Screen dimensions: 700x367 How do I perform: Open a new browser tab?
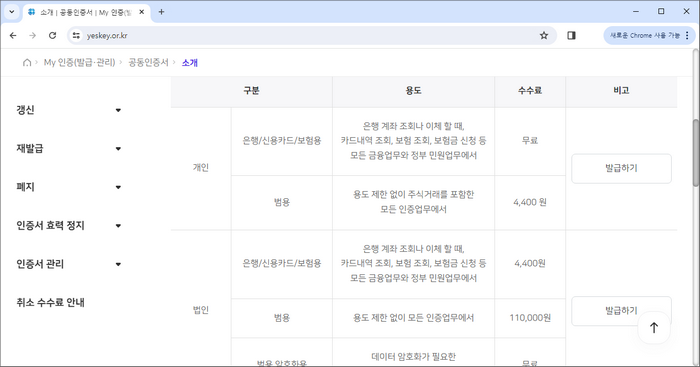pos(161,12)
